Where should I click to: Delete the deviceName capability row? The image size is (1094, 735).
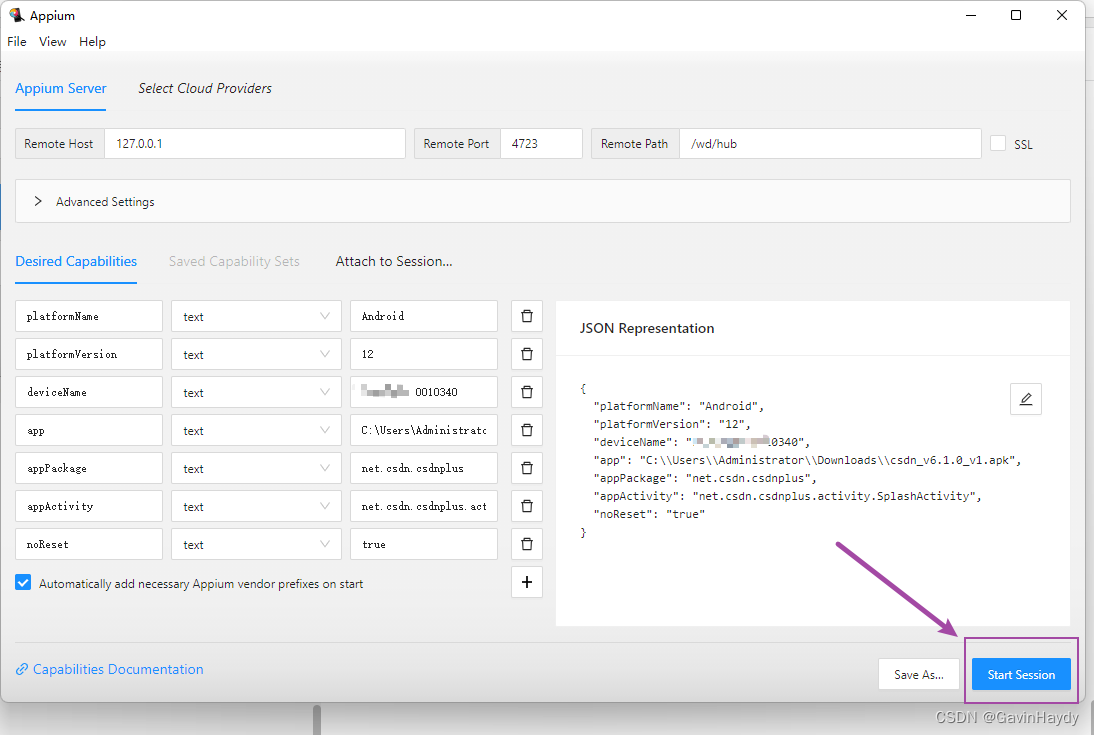point(527,392)
